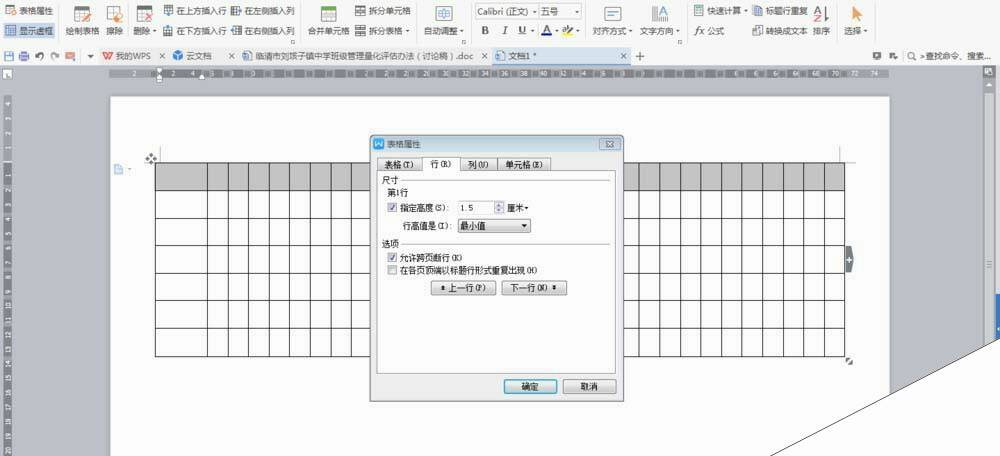
Task: Click 合并单元格 merge cells
Action: (328, 20)
